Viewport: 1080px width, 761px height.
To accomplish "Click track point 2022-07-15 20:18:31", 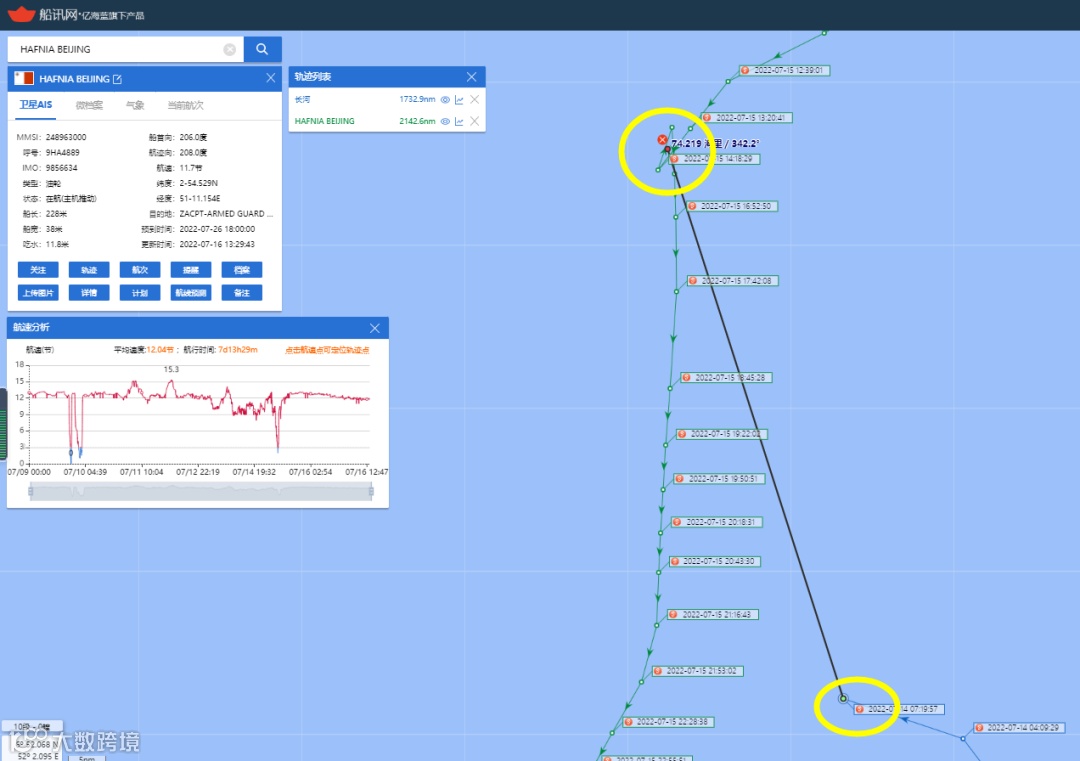I will (717, 522).
